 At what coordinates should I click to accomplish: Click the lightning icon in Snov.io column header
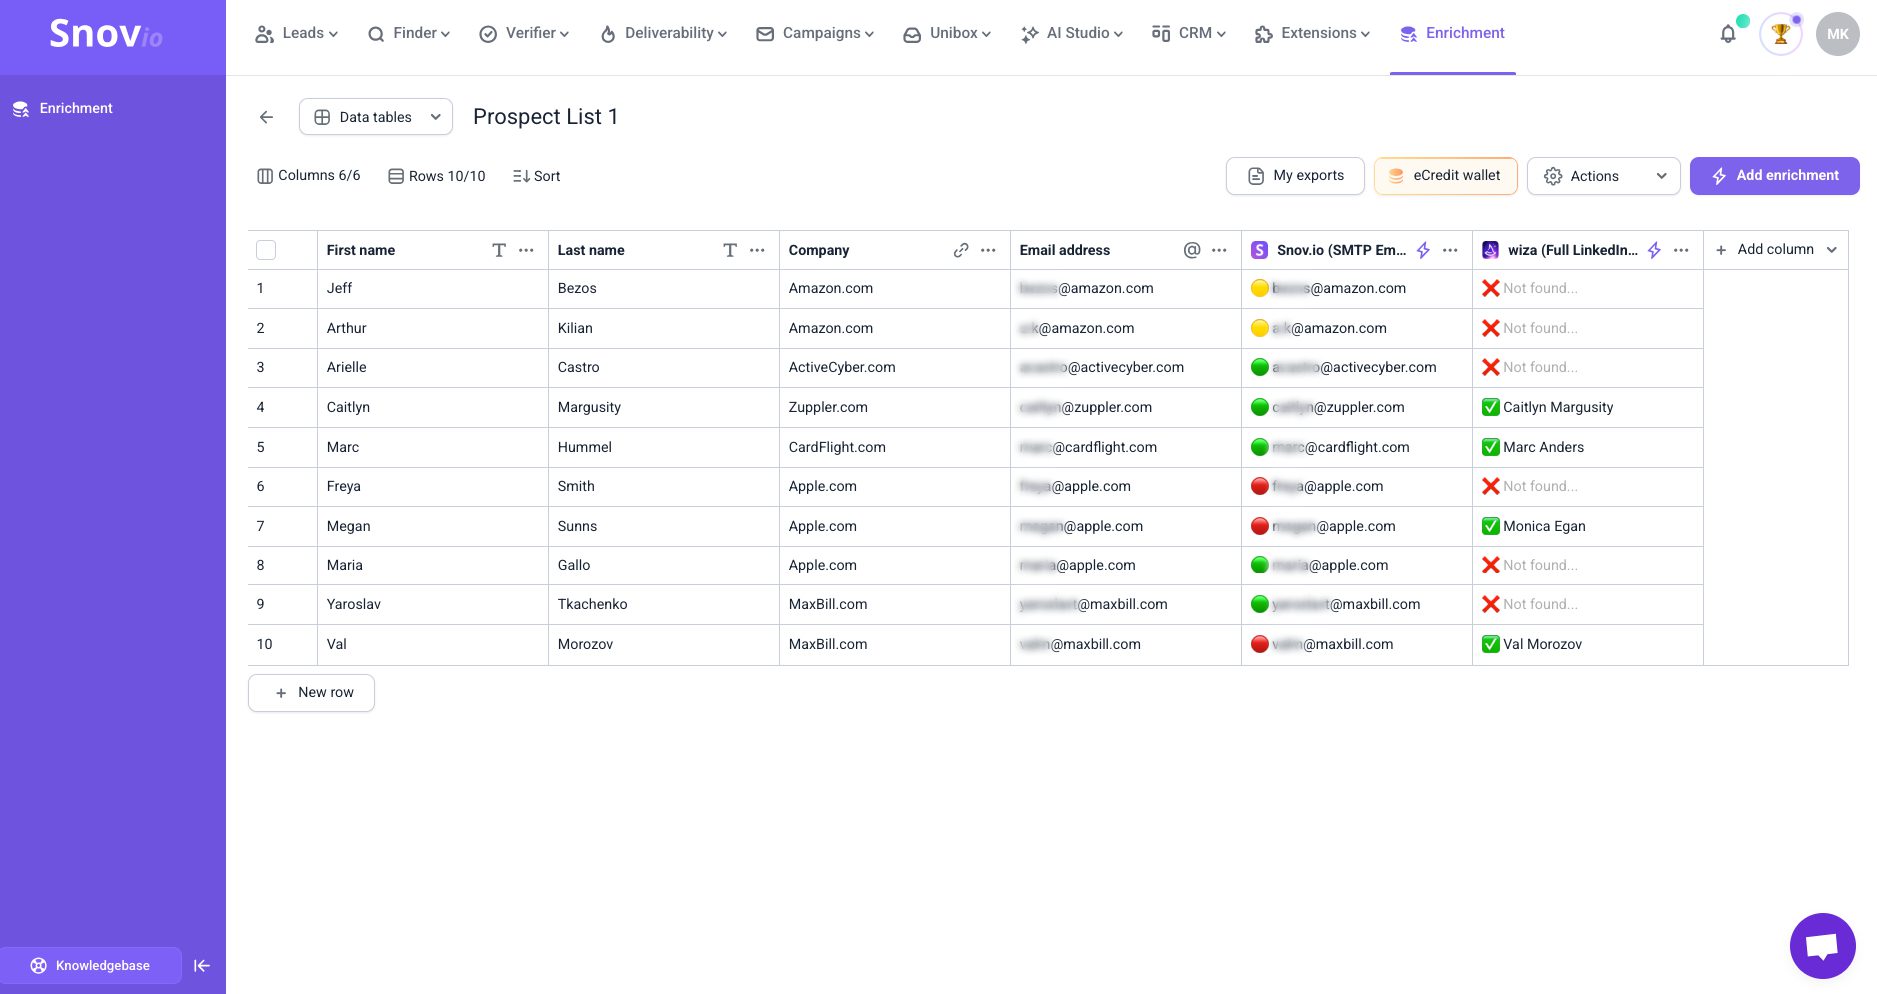[x=1423, y=250]
